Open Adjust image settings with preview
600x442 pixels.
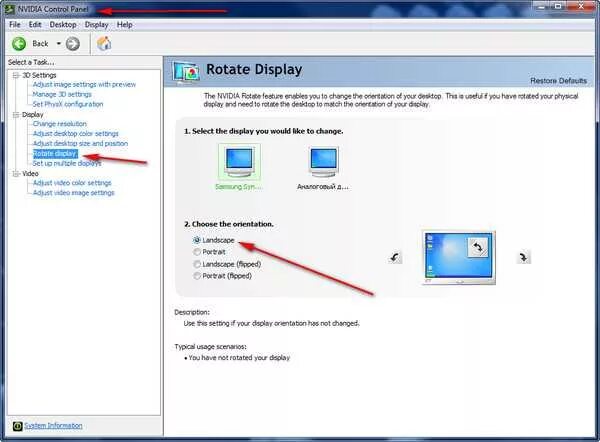(84, 85)
